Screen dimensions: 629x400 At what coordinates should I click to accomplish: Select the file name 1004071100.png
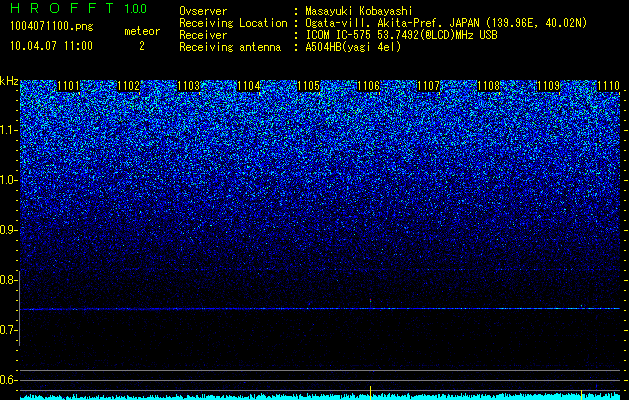pos(52,27)
